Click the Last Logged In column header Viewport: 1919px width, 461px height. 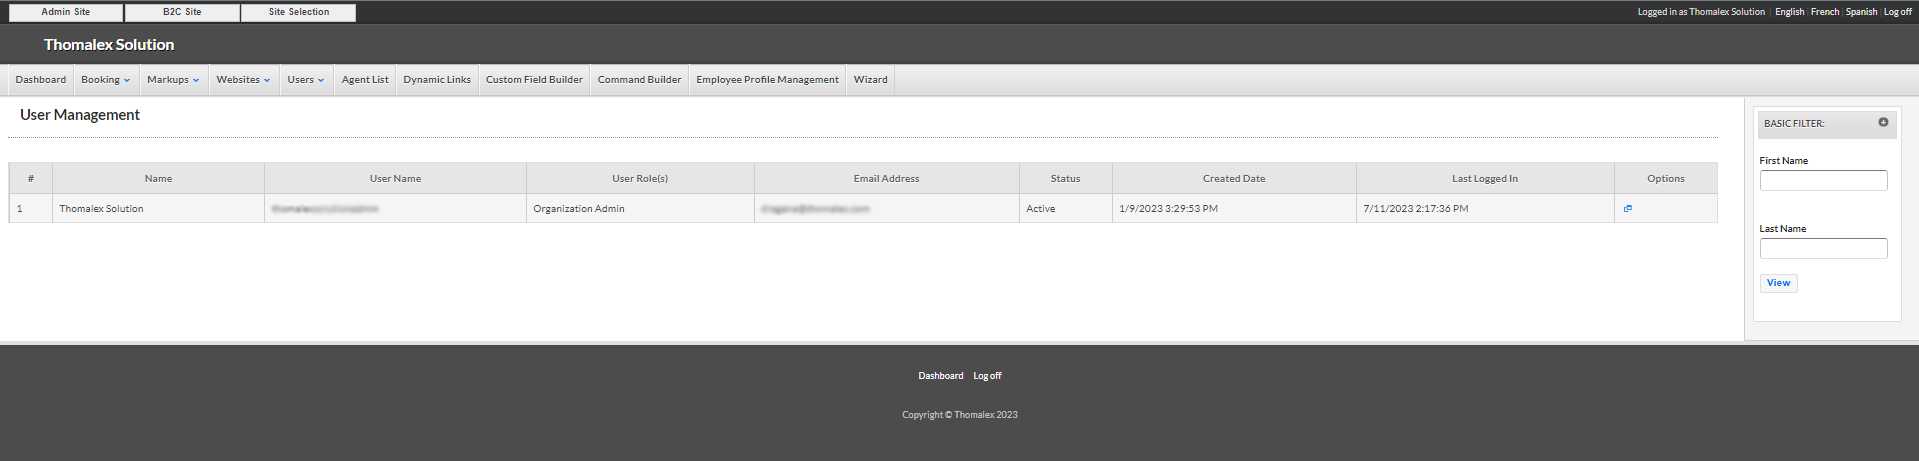[x=1485, y=179]
